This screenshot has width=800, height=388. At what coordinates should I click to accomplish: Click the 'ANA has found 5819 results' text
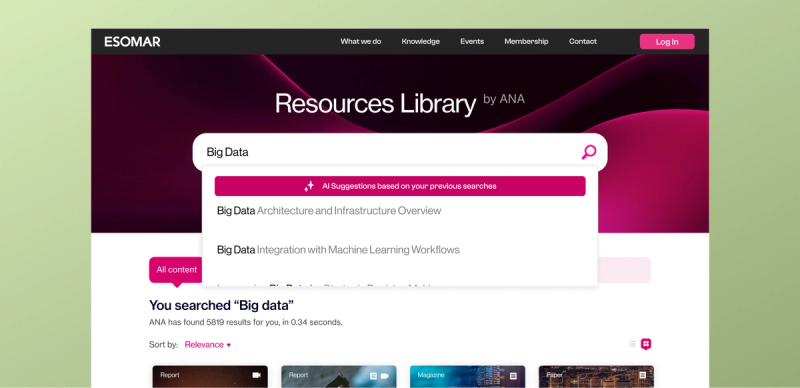click(245, 323)
